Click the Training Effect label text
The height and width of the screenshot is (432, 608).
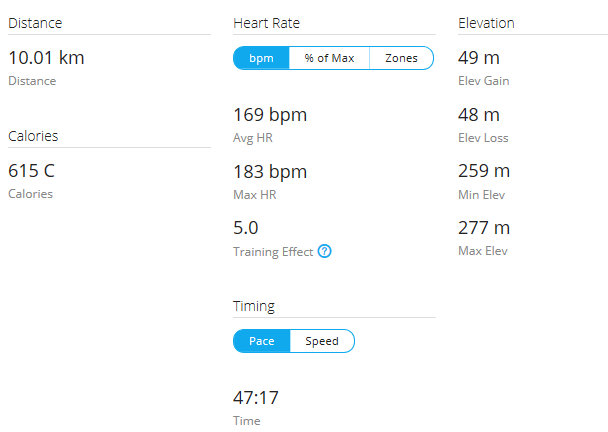[x=273, y=252]
